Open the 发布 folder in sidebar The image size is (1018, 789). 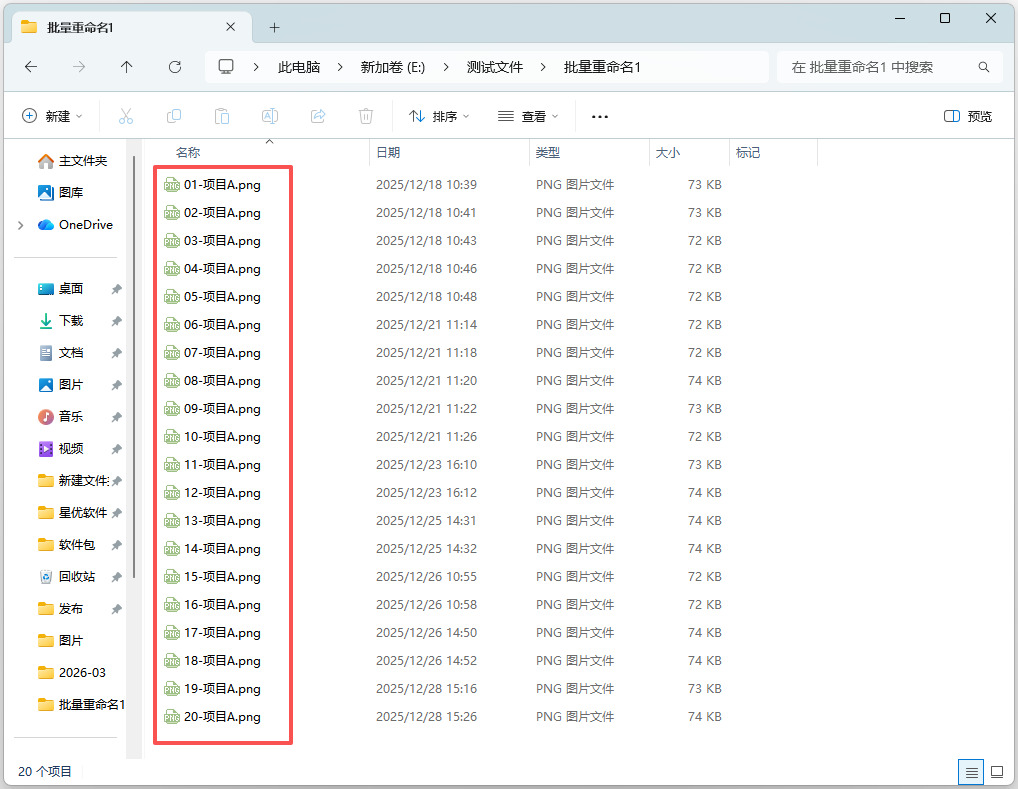click(x=61, y=608)
